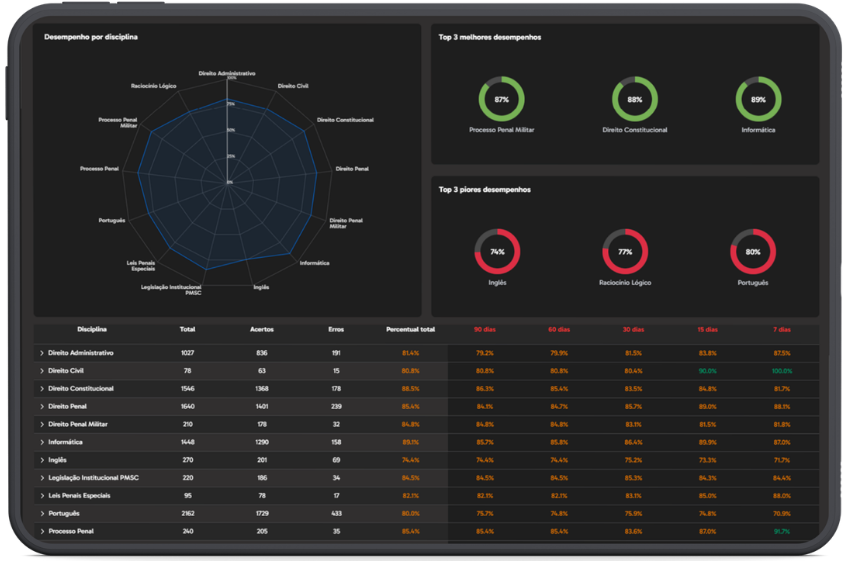848x561 pixels.
Task: Click the 88% Direito Constitucional gauge
Action: coord(634,99)
